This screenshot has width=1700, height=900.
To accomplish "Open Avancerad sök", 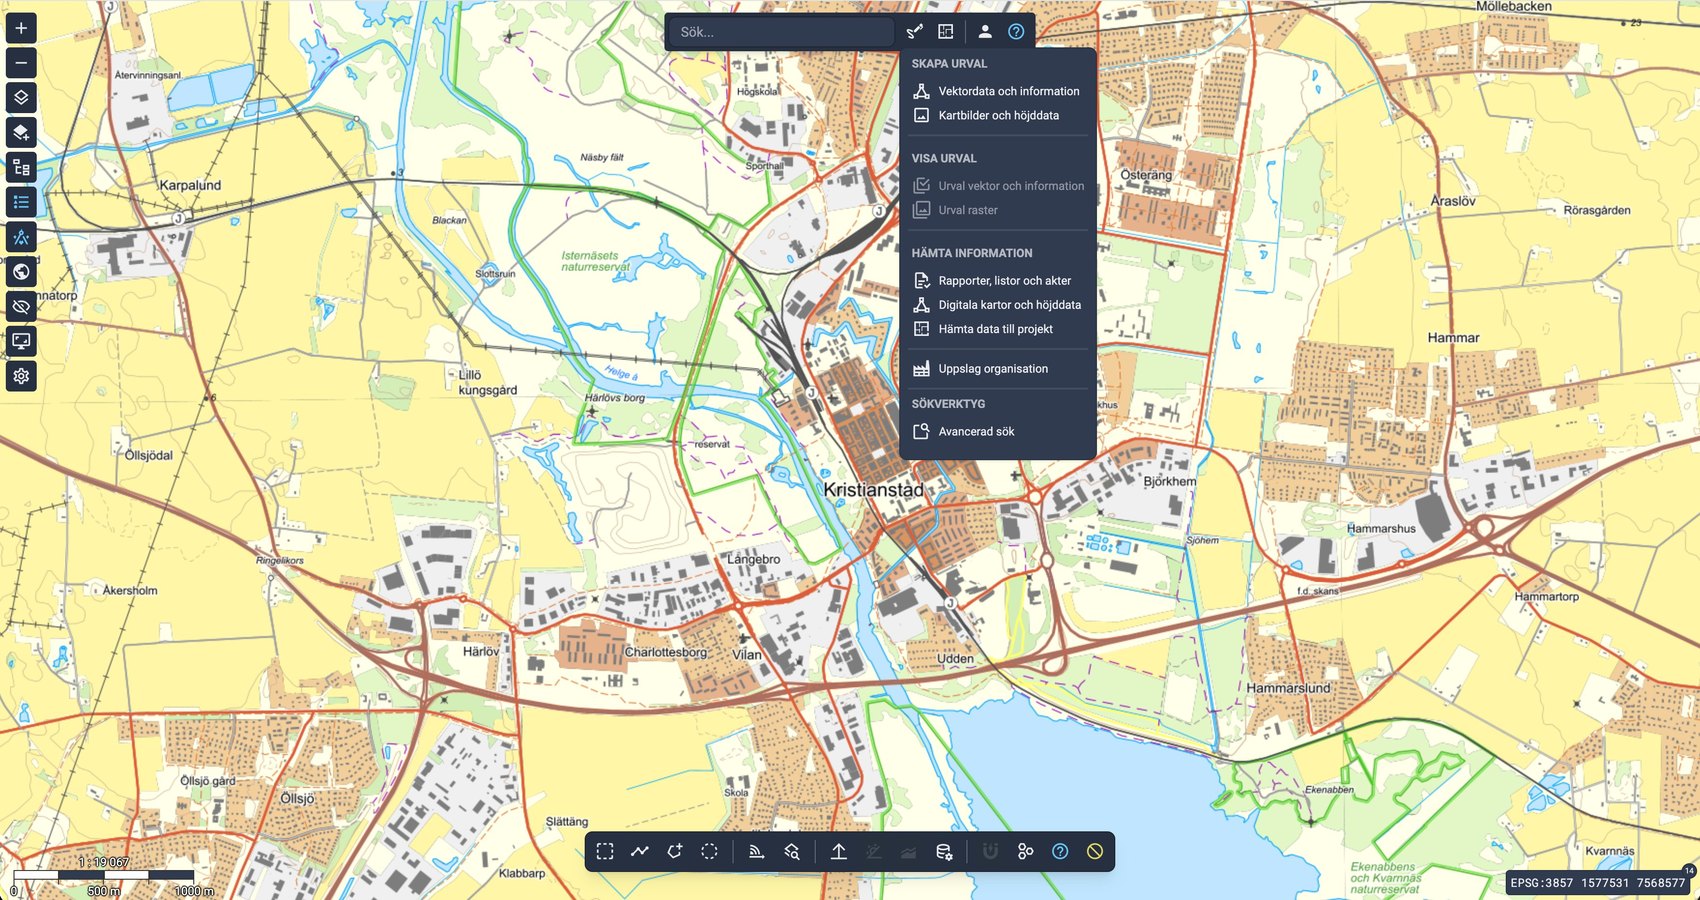I will point(997,432).
